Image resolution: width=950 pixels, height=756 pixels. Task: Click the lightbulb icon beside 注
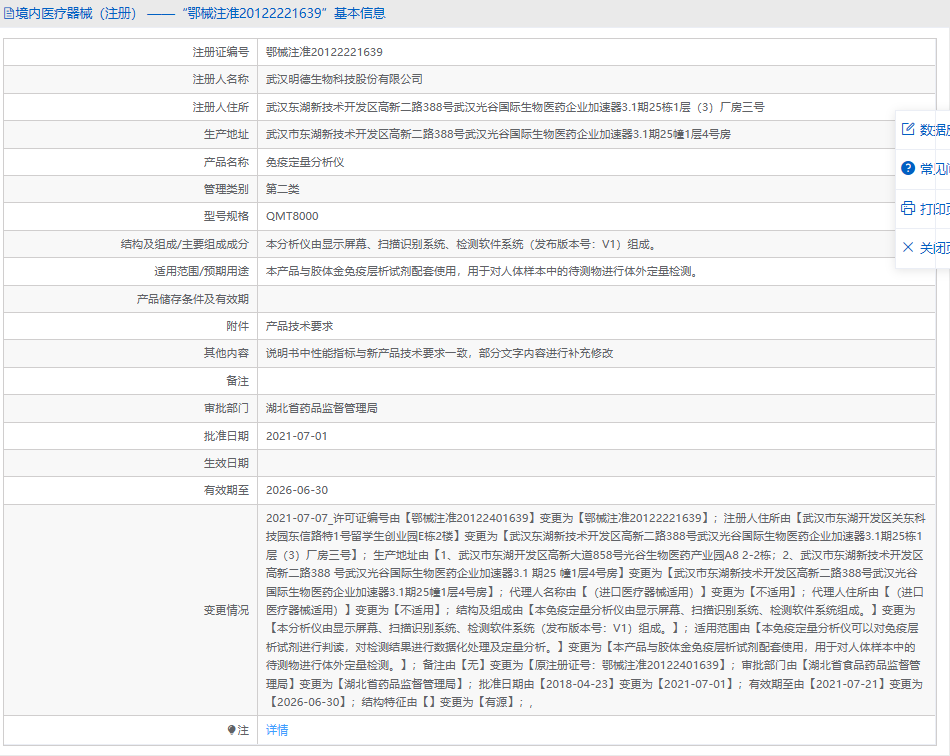(231, 730)
